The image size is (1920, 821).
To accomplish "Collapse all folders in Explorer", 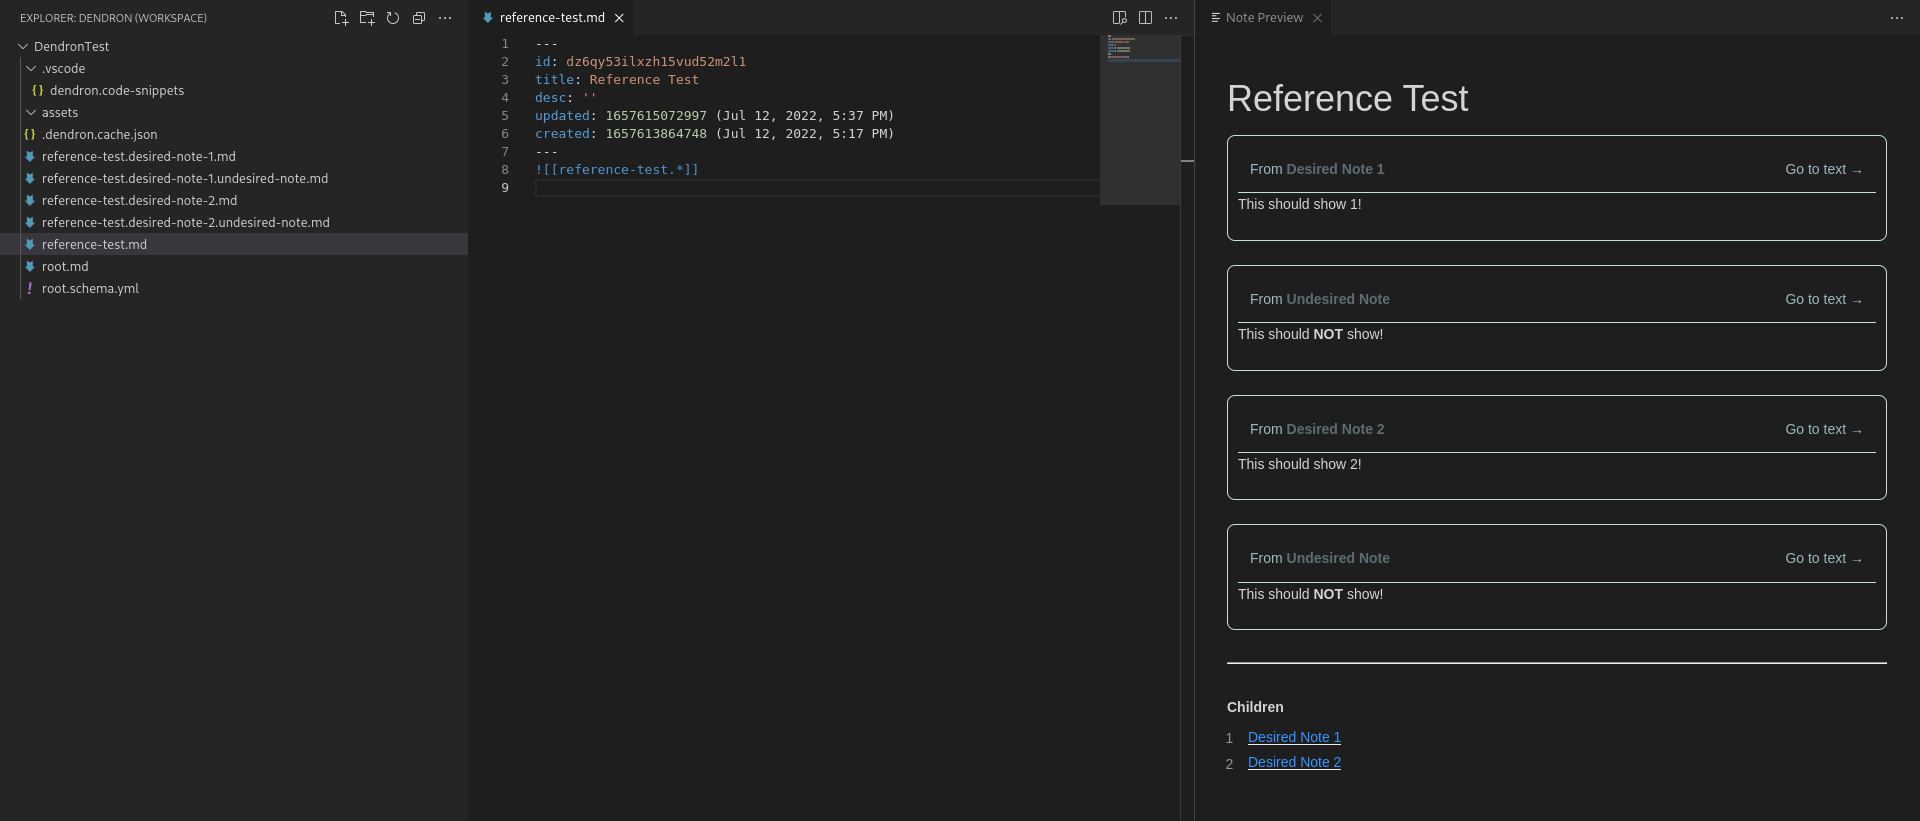I will (419, 18).
